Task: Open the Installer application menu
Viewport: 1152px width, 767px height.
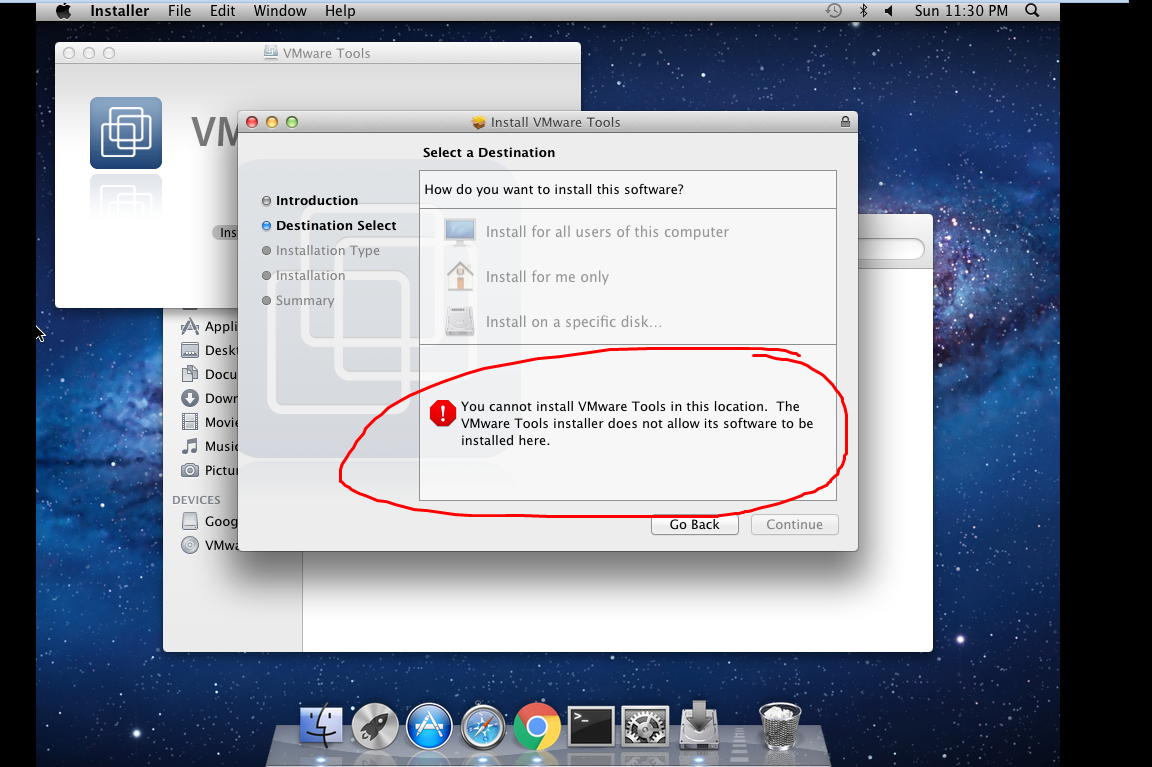Action: pyautogui.click(x=119, y=11)
